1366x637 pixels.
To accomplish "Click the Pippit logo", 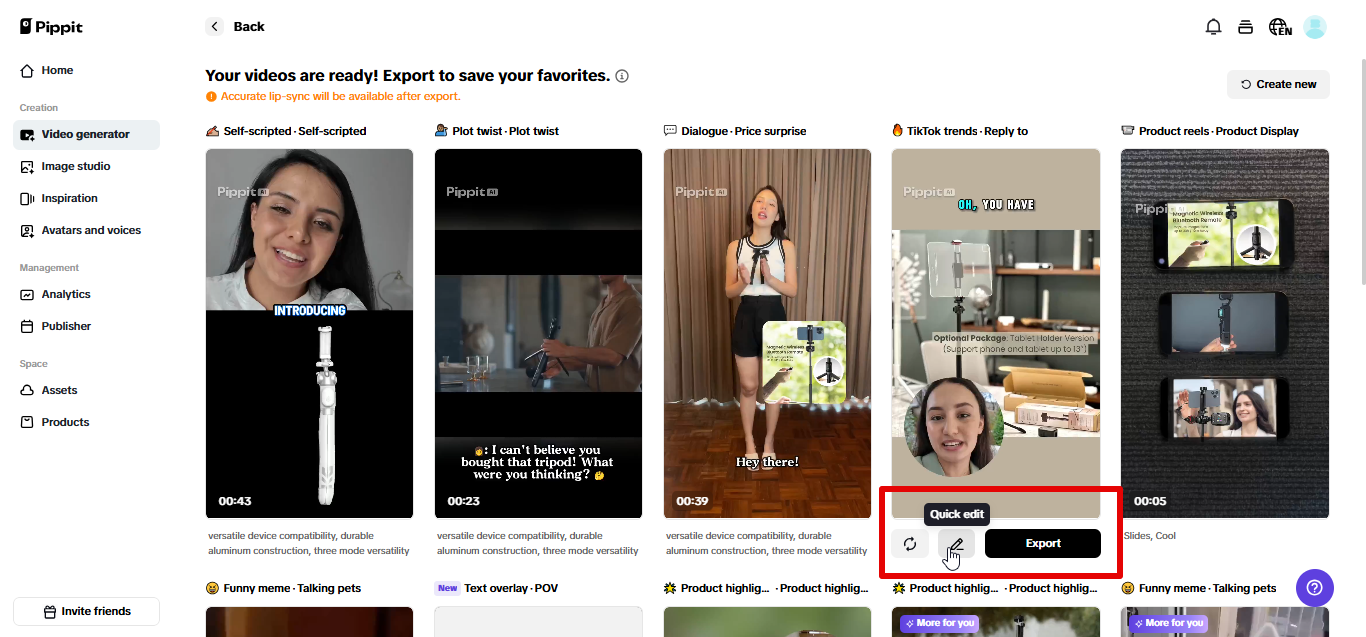I will [51, 27].
